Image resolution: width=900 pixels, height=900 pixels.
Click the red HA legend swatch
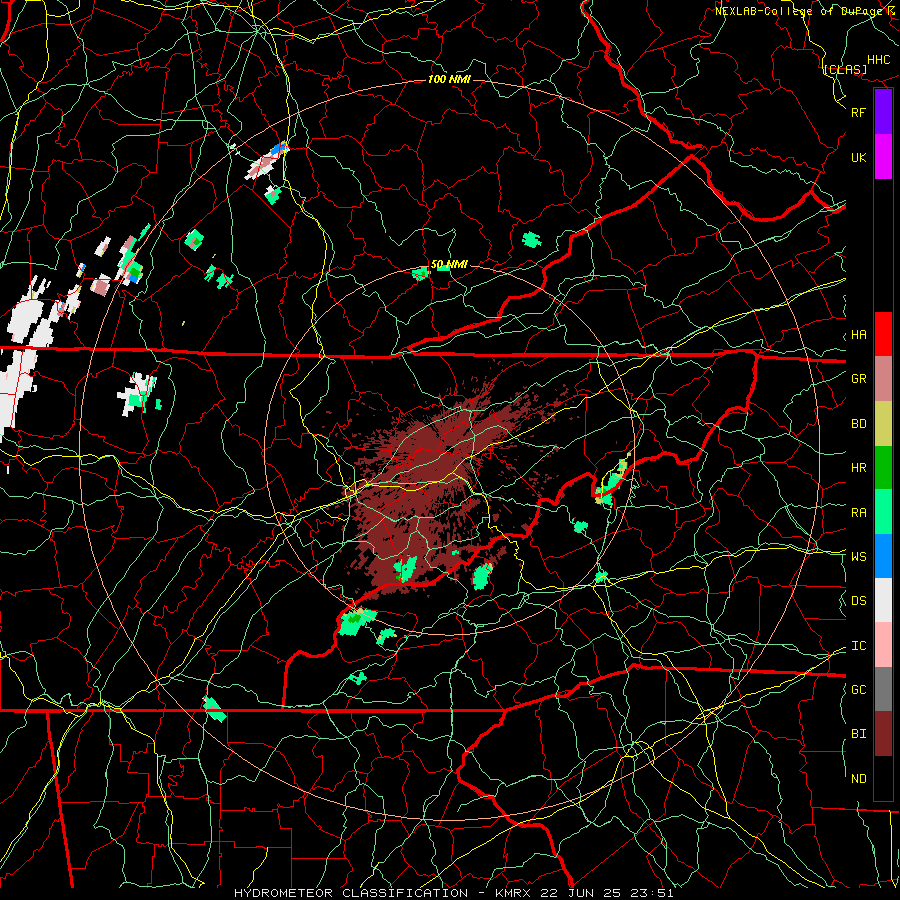pyautogui.click(x=883, y=334)
